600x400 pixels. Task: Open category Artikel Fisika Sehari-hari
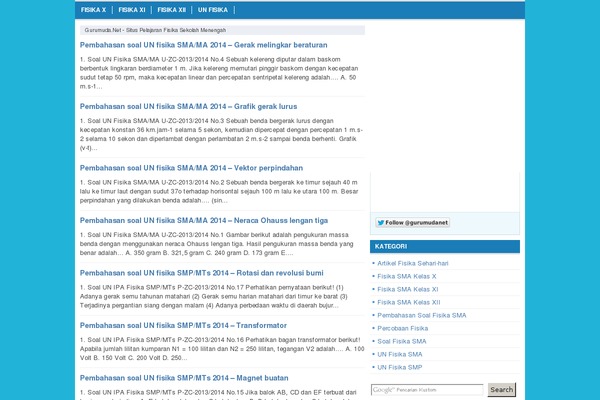click(412, 263)
